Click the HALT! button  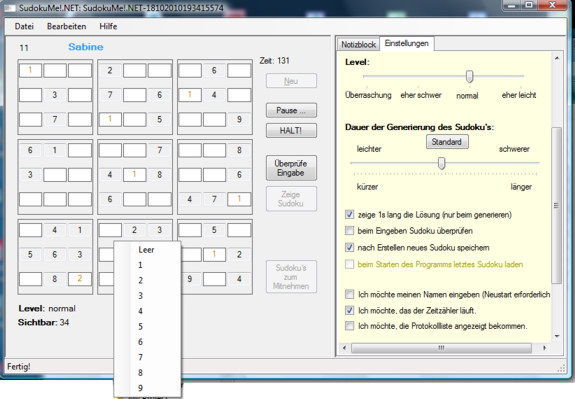pyautogui.click(x=291, y=131)
